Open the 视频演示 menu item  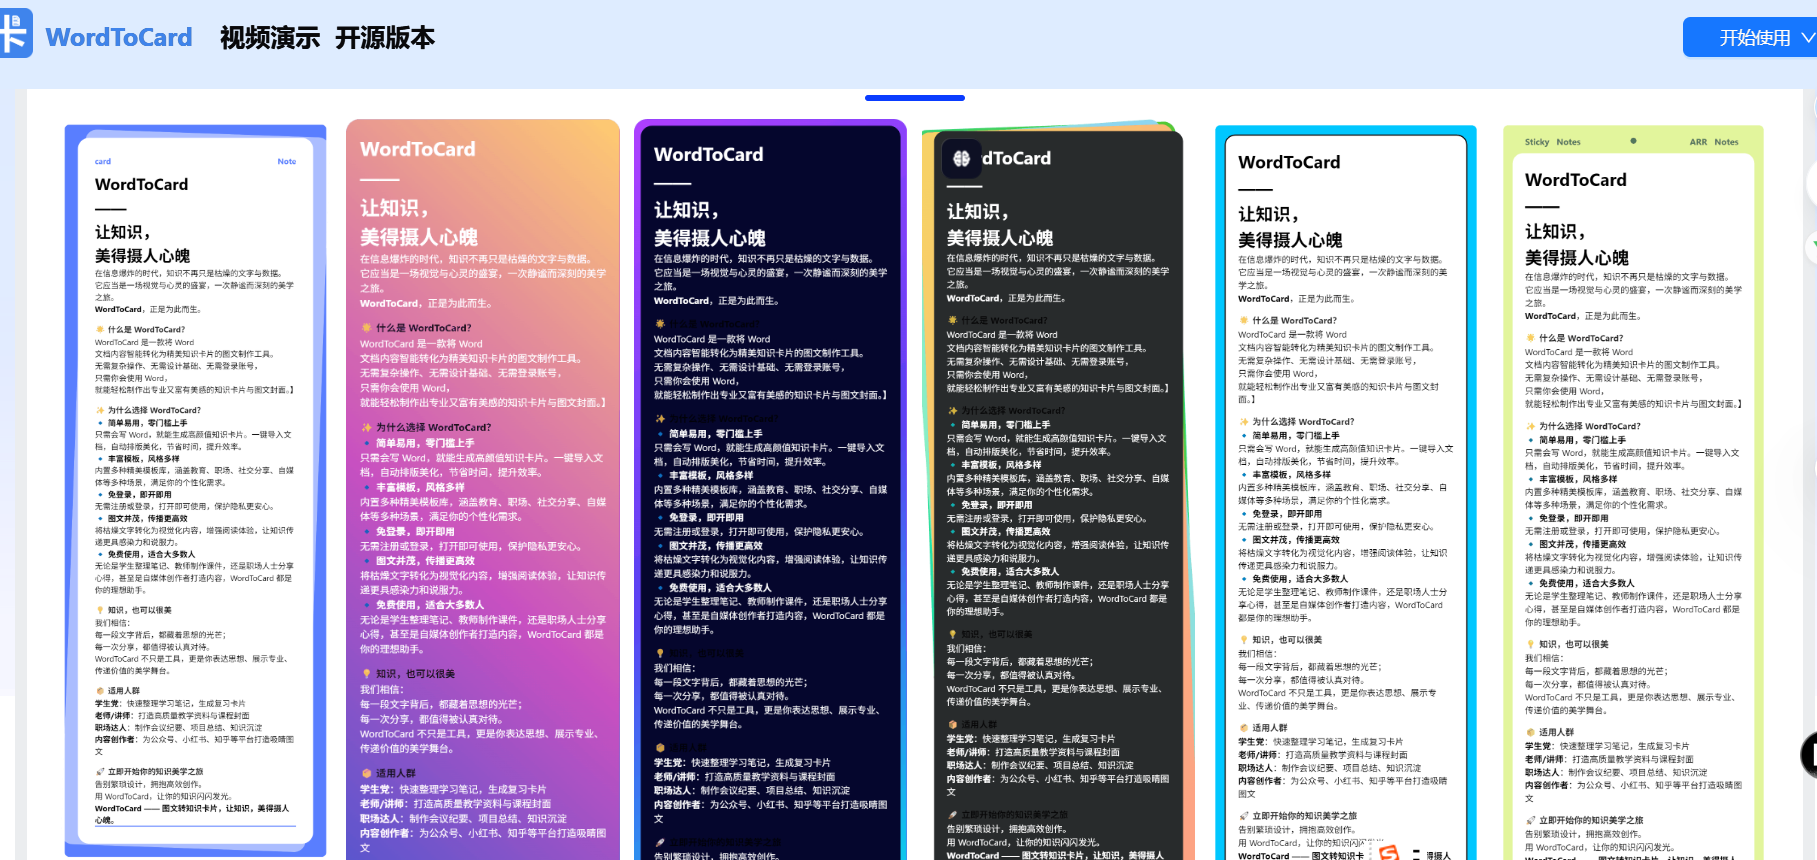click(x=270, y=38)
